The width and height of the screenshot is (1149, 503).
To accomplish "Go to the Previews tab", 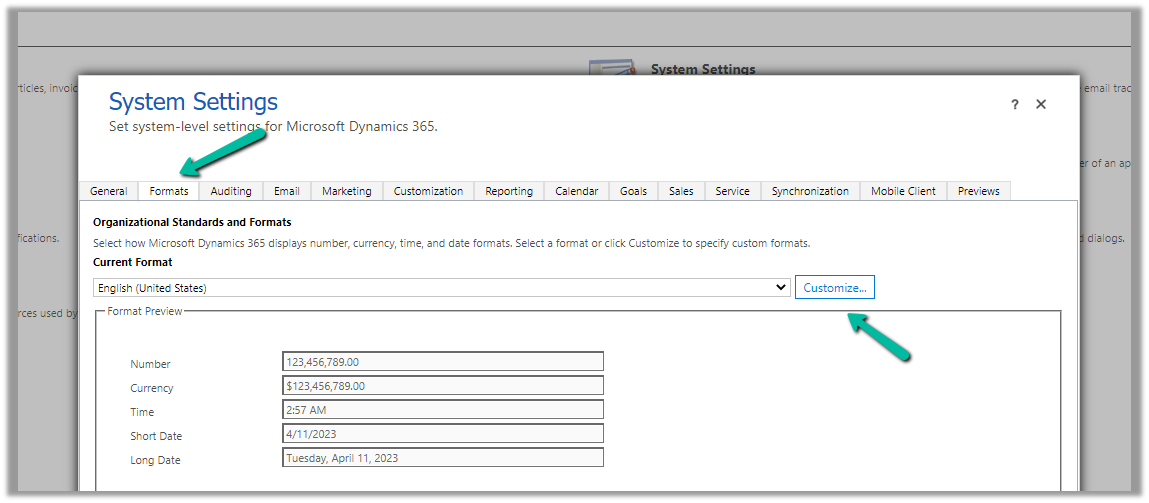I will point(978,191).
